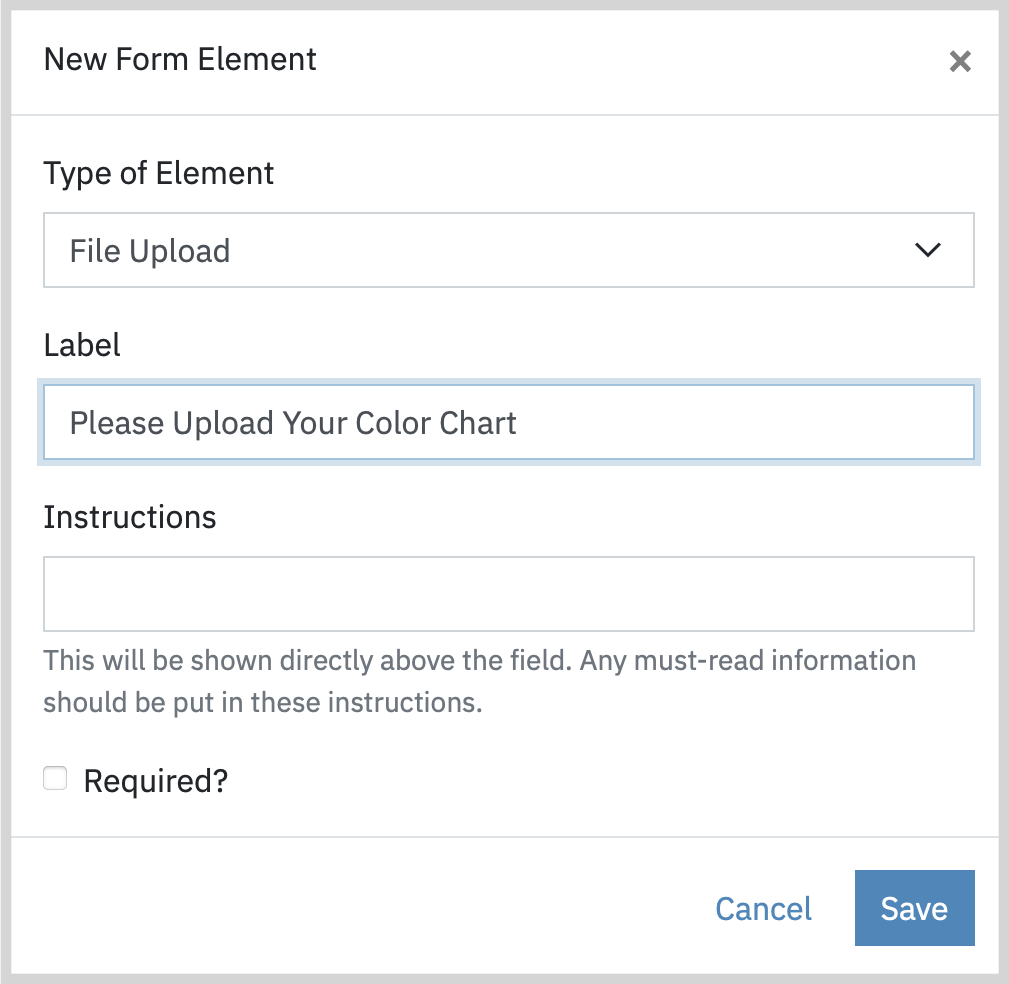Select the File Upload combo box text
The image size is (1009, 984).
tap(149, 251)
